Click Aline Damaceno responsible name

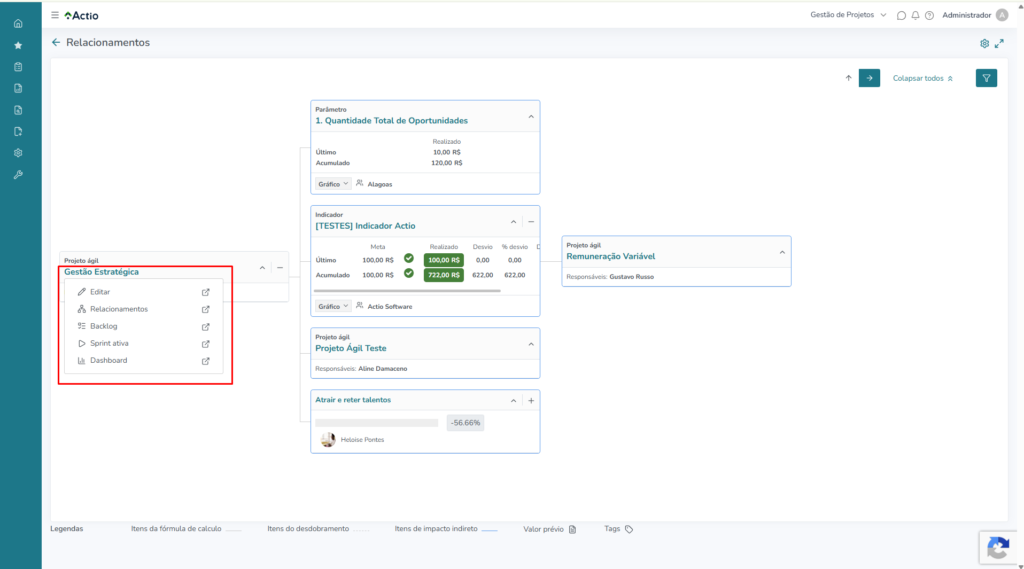[x=383, y=369]
